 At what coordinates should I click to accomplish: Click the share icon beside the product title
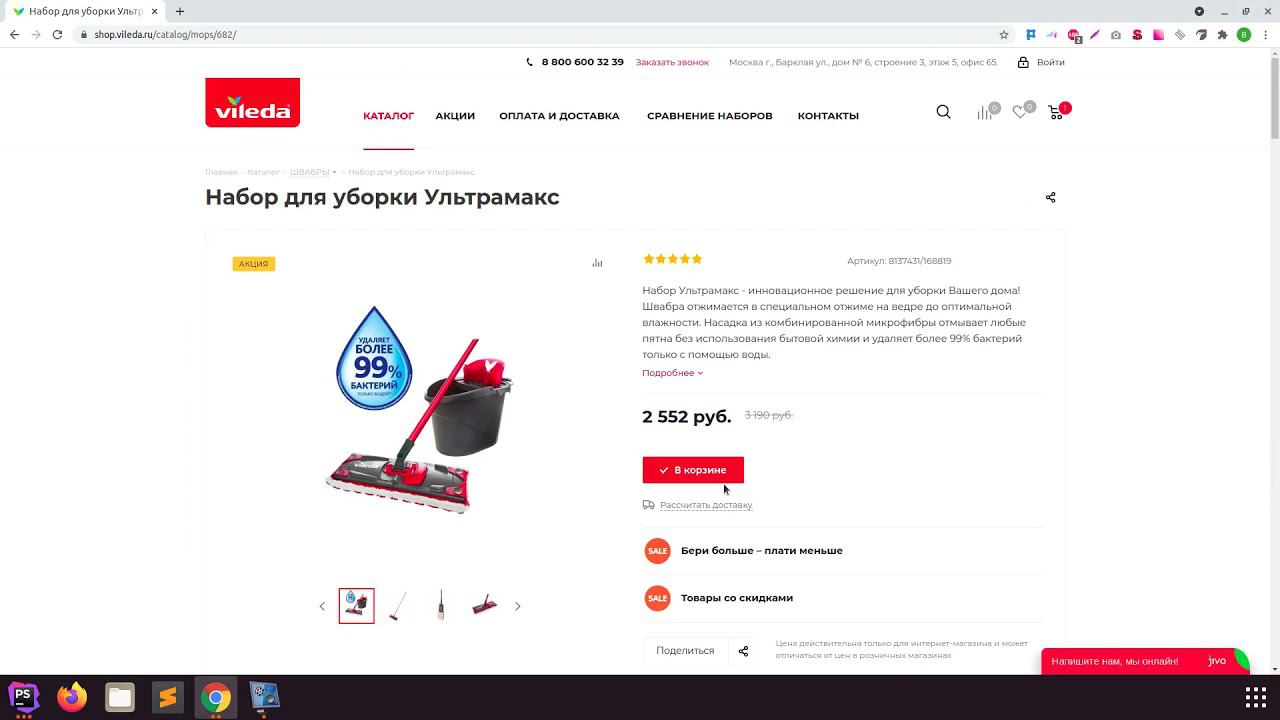pos(1050,197)
